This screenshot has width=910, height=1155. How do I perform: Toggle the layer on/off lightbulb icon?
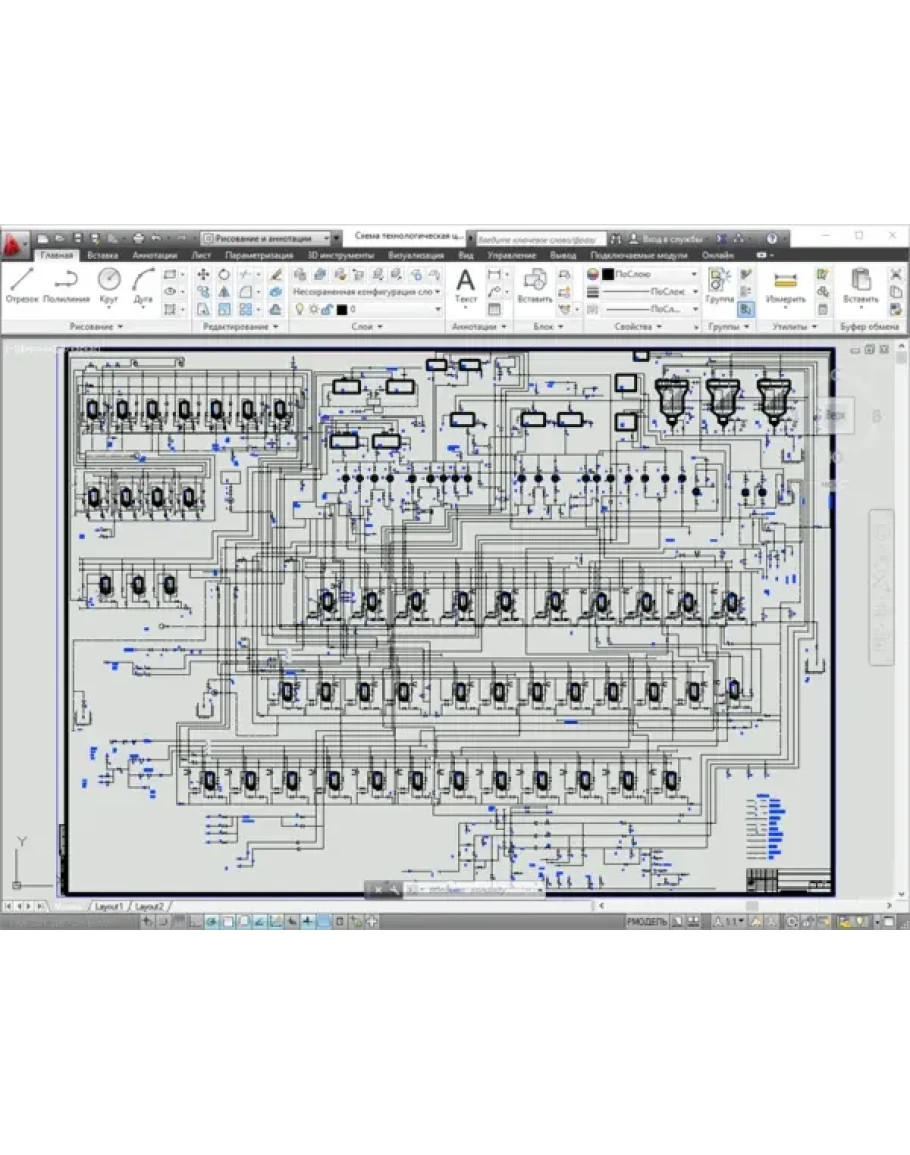[298, 310]
